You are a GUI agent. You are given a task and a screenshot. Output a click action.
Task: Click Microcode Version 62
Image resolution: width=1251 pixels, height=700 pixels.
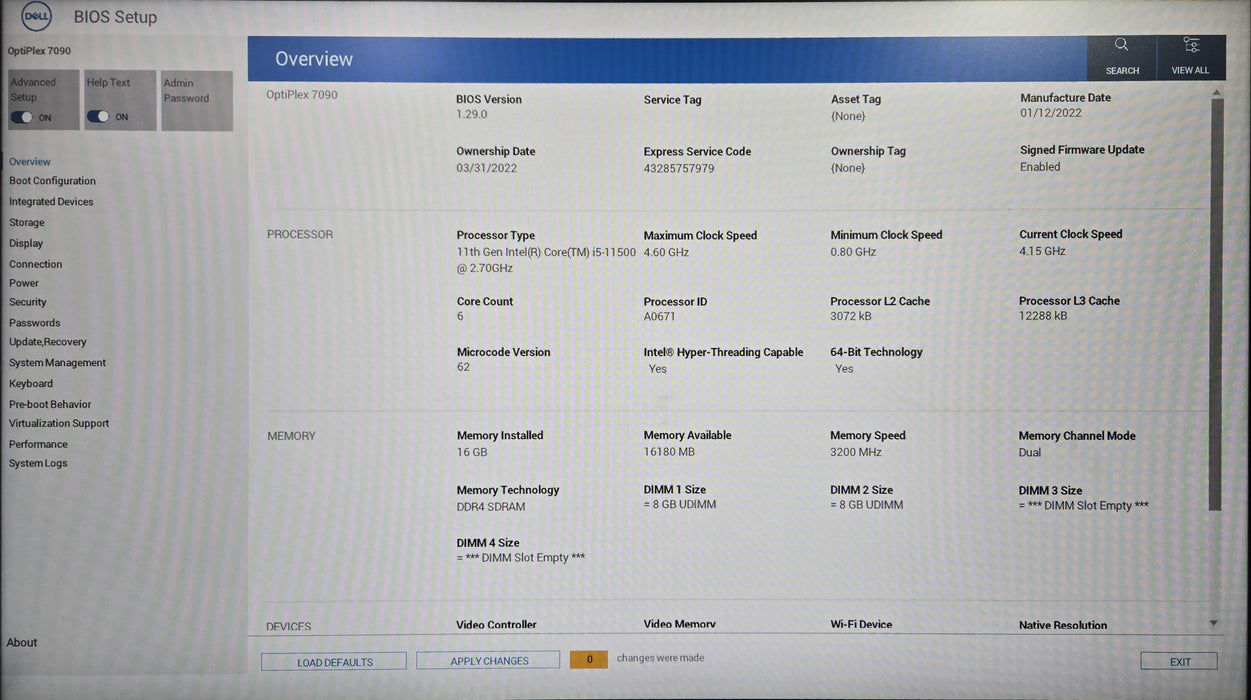coord(463,367)
